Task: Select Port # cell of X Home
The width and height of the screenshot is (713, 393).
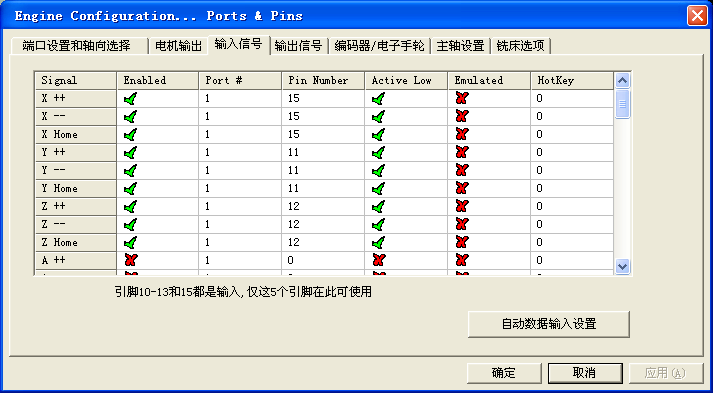Action: 240,135
